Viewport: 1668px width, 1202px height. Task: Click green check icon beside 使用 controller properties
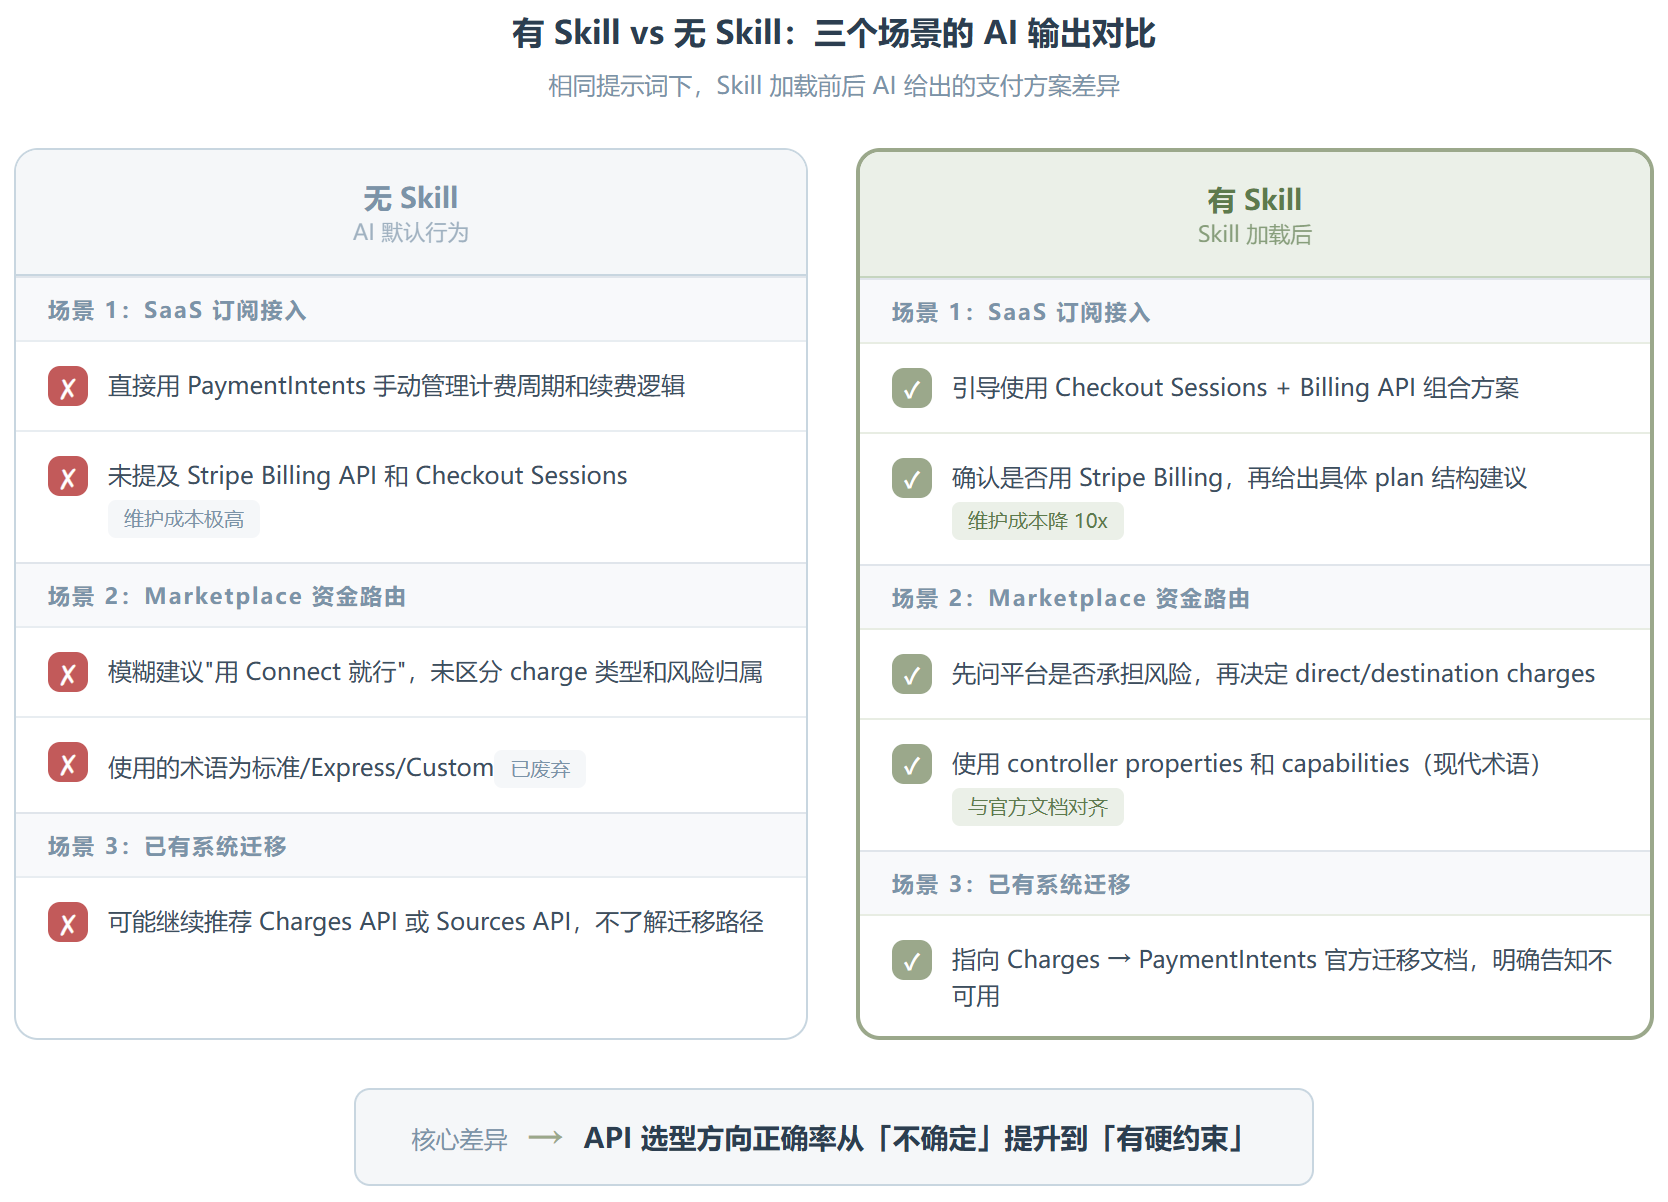(912, 764)
